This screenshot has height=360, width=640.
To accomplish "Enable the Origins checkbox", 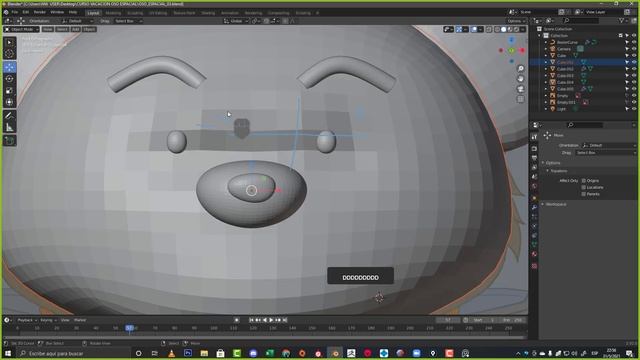I will pyautogui.click(x=584, y=180).
